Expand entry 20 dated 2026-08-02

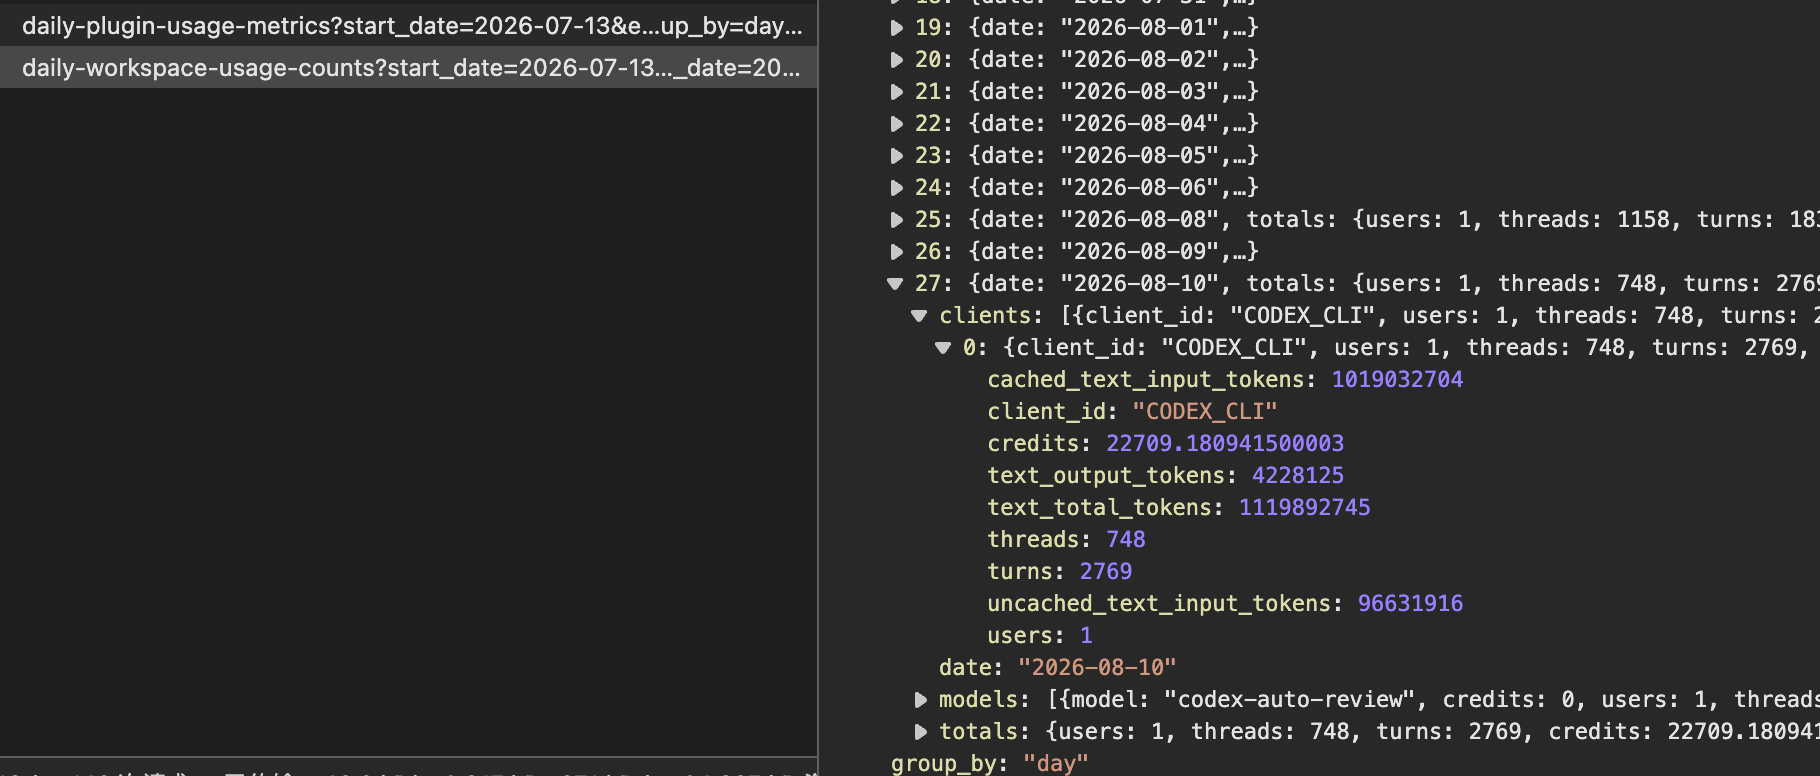pos(897,60)
